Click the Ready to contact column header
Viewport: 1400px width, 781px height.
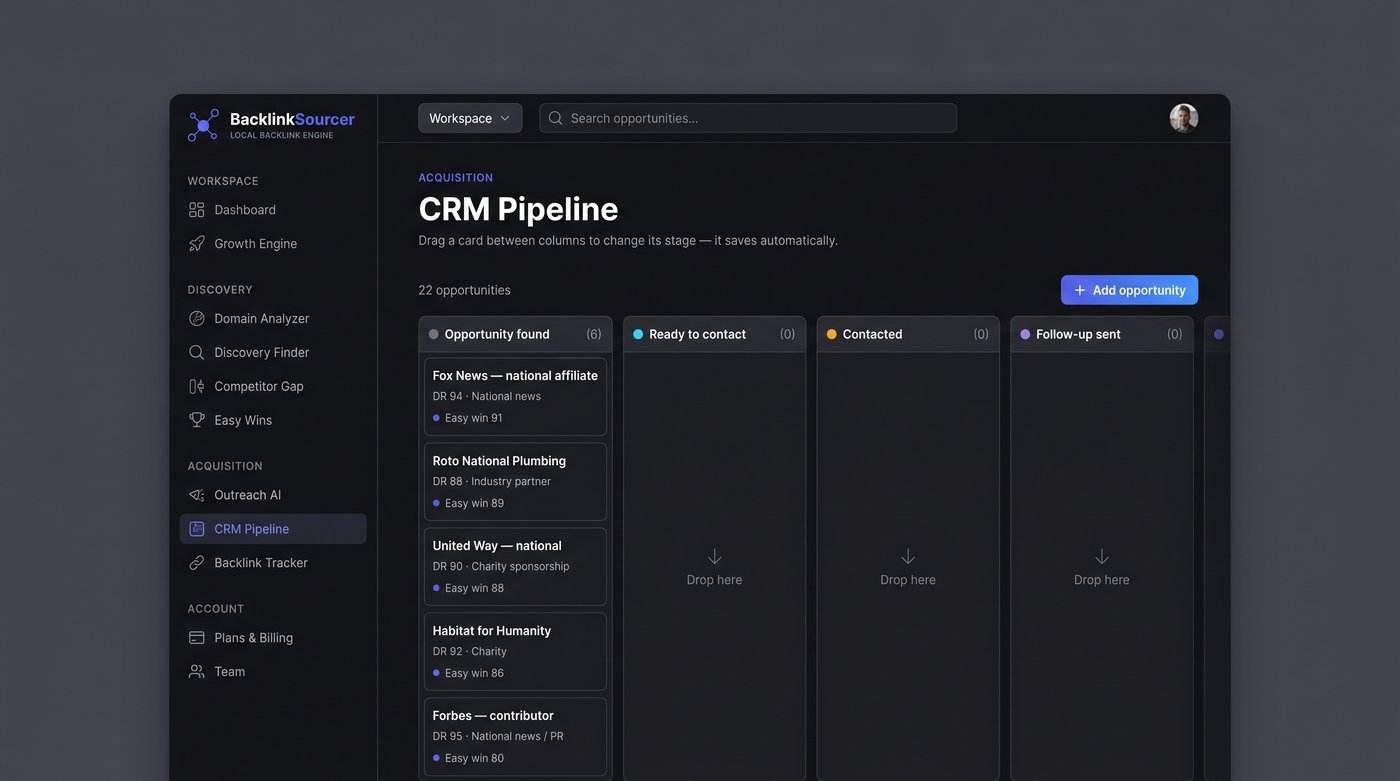point(714,335)
